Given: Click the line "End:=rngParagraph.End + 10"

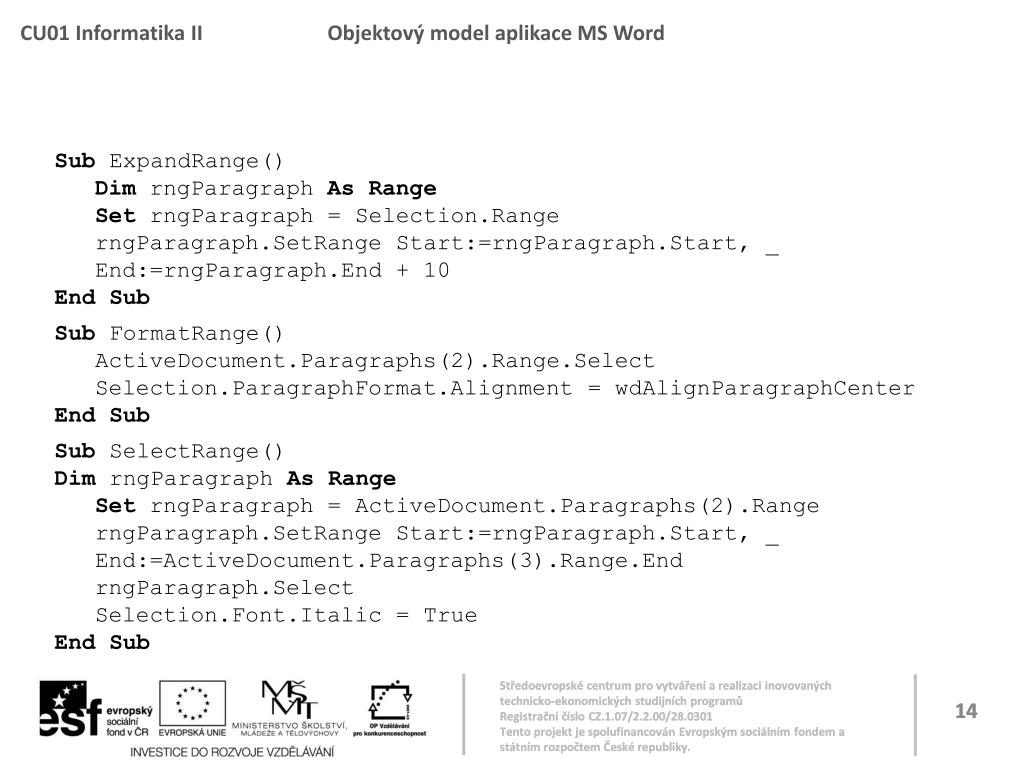Looking at the screenshot, I should 272,270.
